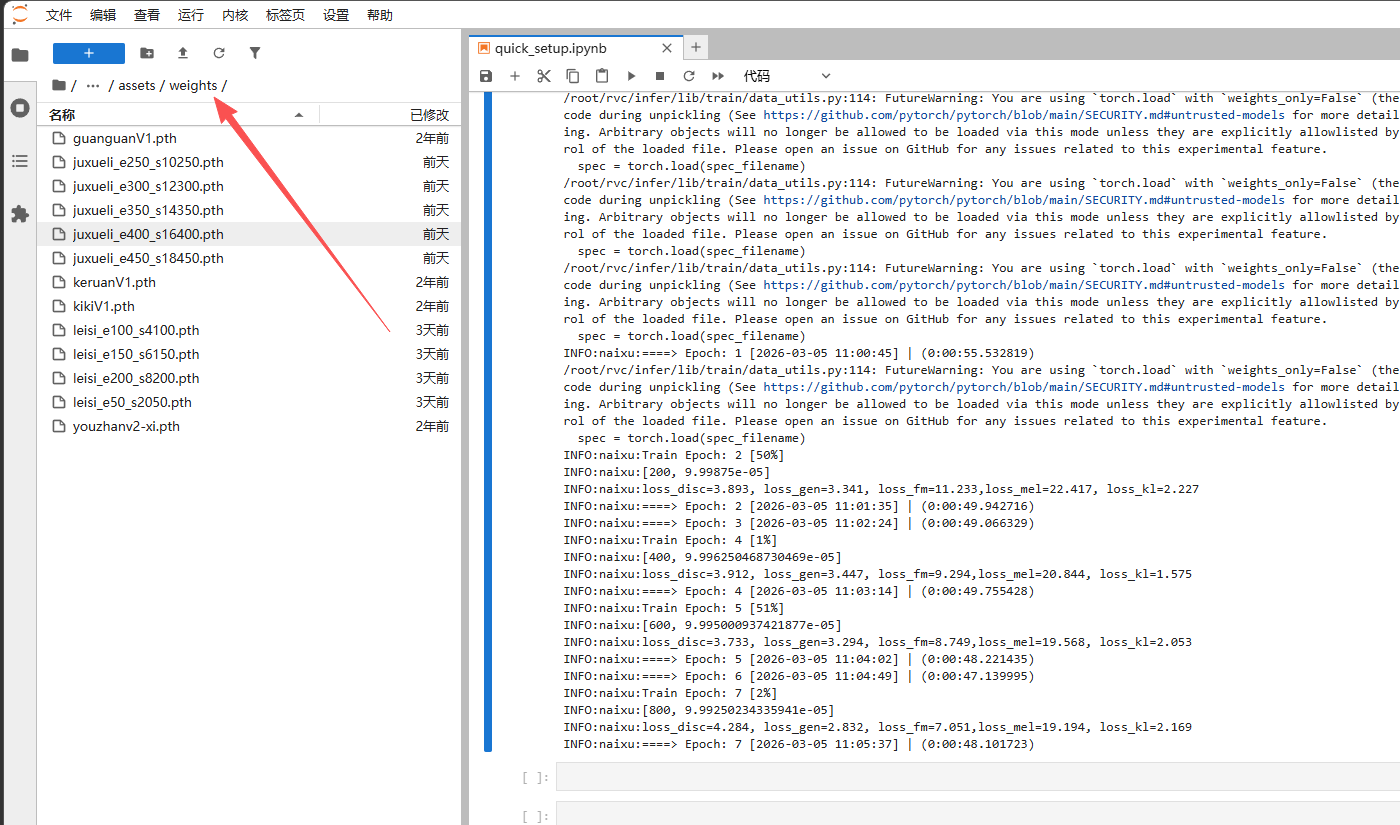Open the 设置 menu
The width and height of the screenshot is (1400, 825).
click(x=336, y=15)
